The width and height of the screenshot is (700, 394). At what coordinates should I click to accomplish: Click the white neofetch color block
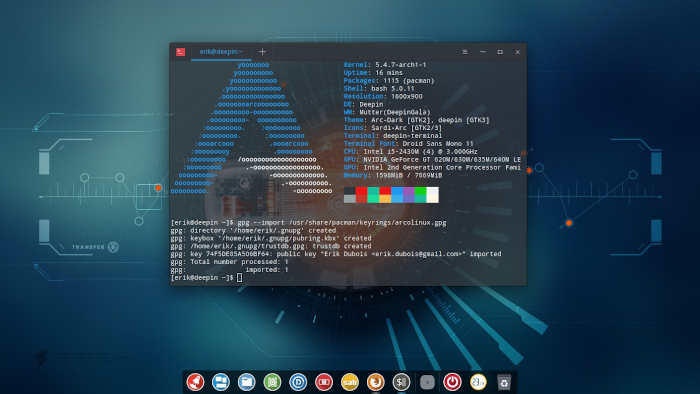coord(433,195)
